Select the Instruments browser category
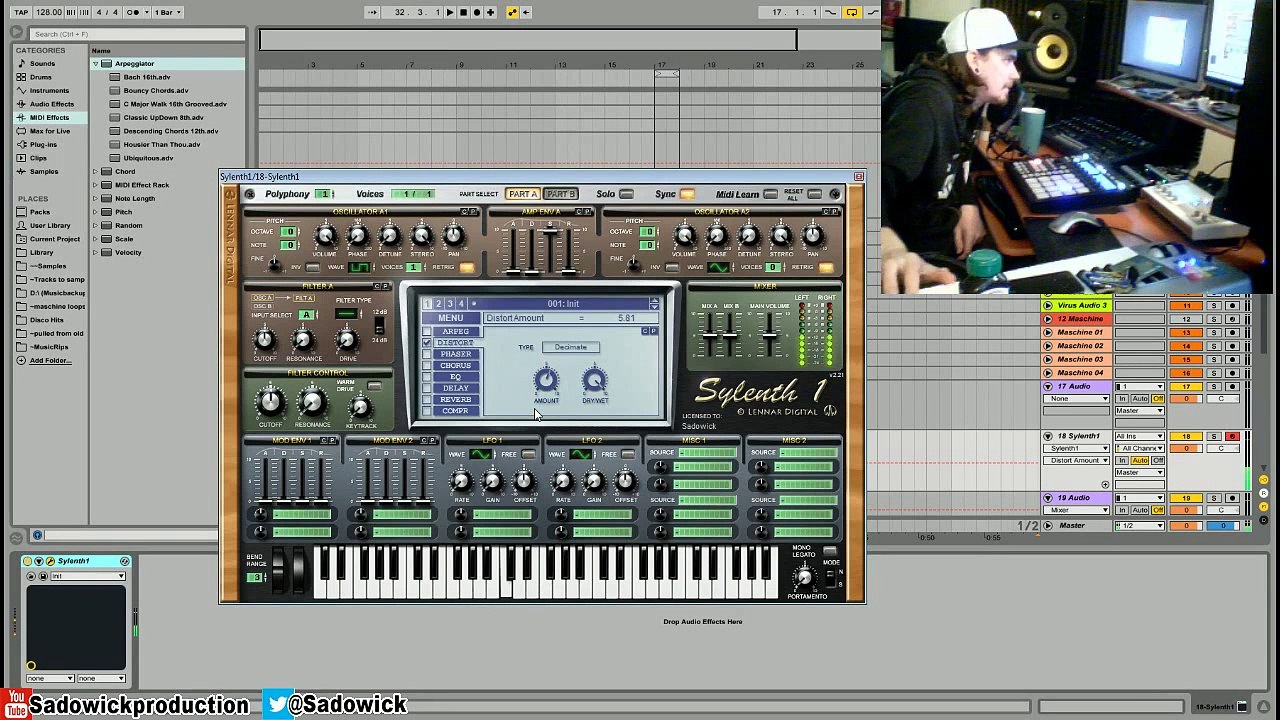The width and height of the screenshot is (1280, 720). (x=49, y=90)
